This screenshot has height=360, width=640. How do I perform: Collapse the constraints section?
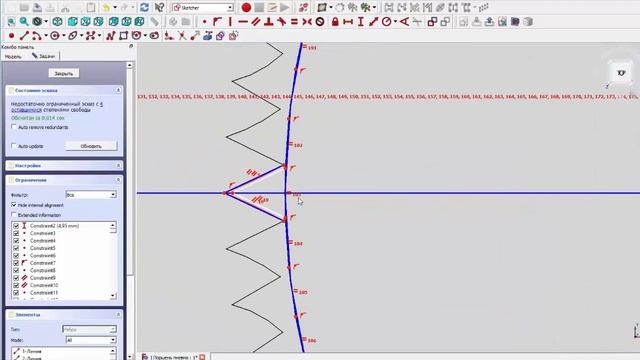[x=118, y=180]
